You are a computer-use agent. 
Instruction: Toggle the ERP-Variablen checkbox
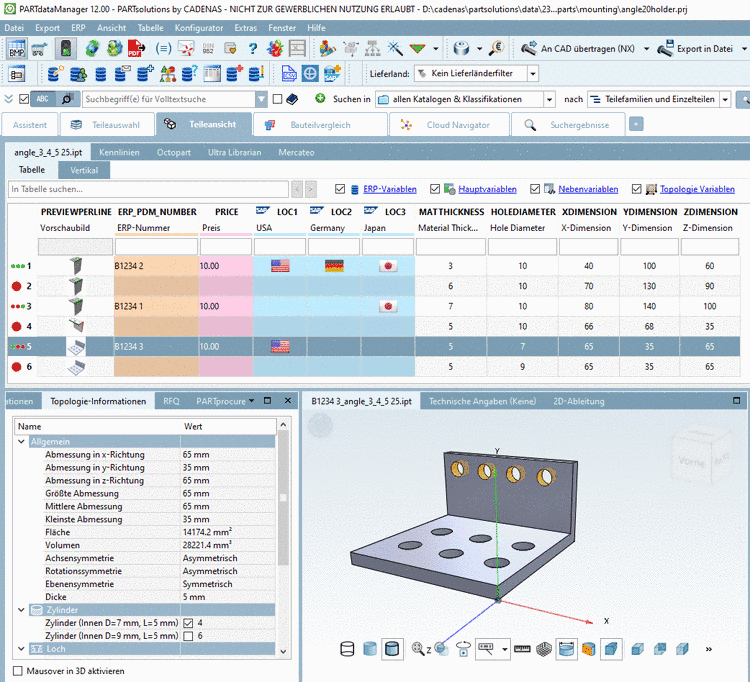[x=340, y=189]
